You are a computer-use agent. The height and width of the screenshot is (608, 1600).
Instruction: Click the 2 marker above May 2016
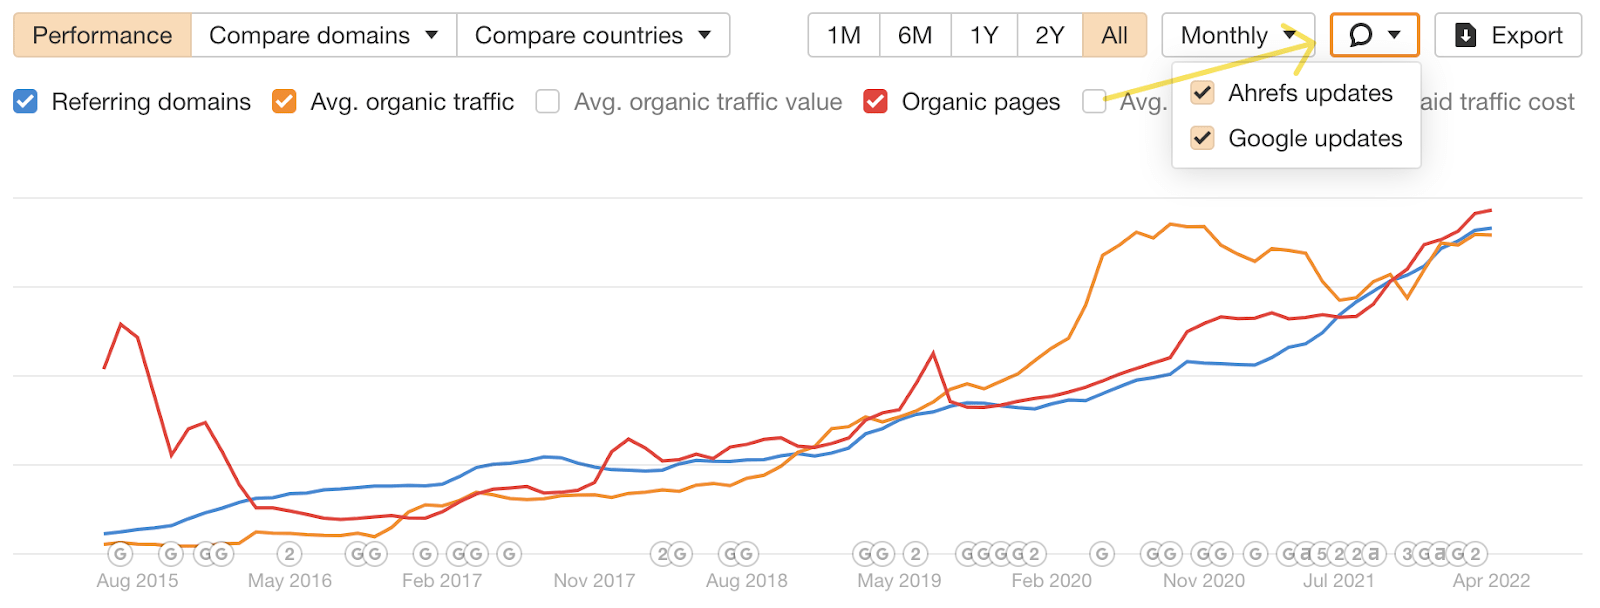(x=289, y=554)
